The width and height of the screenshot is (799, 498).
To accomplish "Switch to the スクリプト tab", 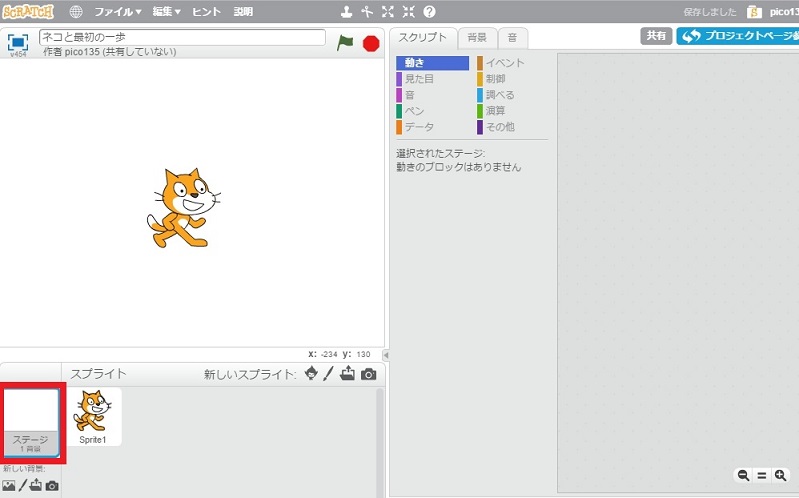I will (x=422, y=38).
